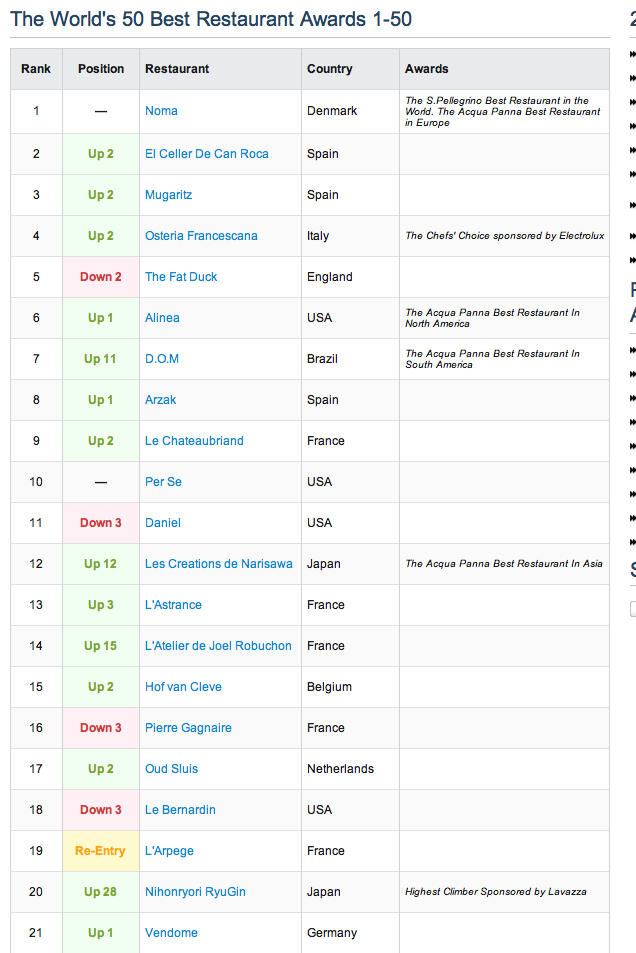Follow the Mugaritz link
Screen dimensions: 636x953
coord(168,194)
